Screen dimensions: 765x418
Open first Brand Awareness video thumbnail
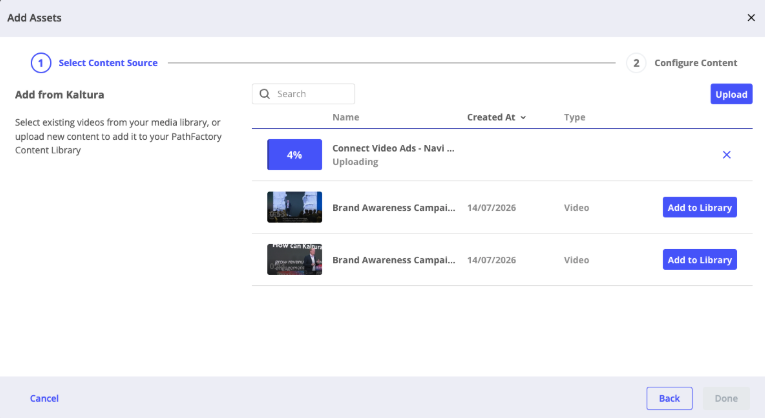click(294, 207)
